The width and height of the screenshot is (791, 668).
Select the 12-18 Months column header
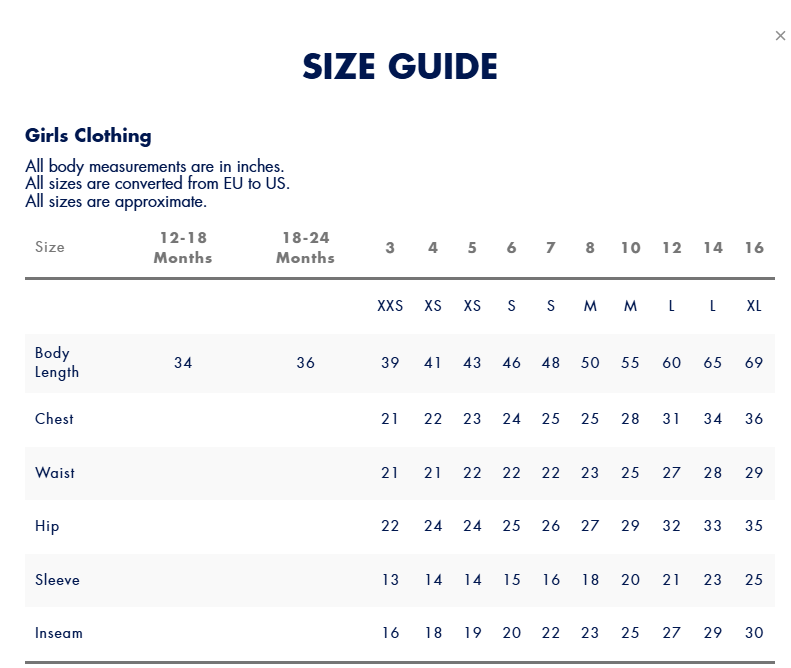click(183, 247)
